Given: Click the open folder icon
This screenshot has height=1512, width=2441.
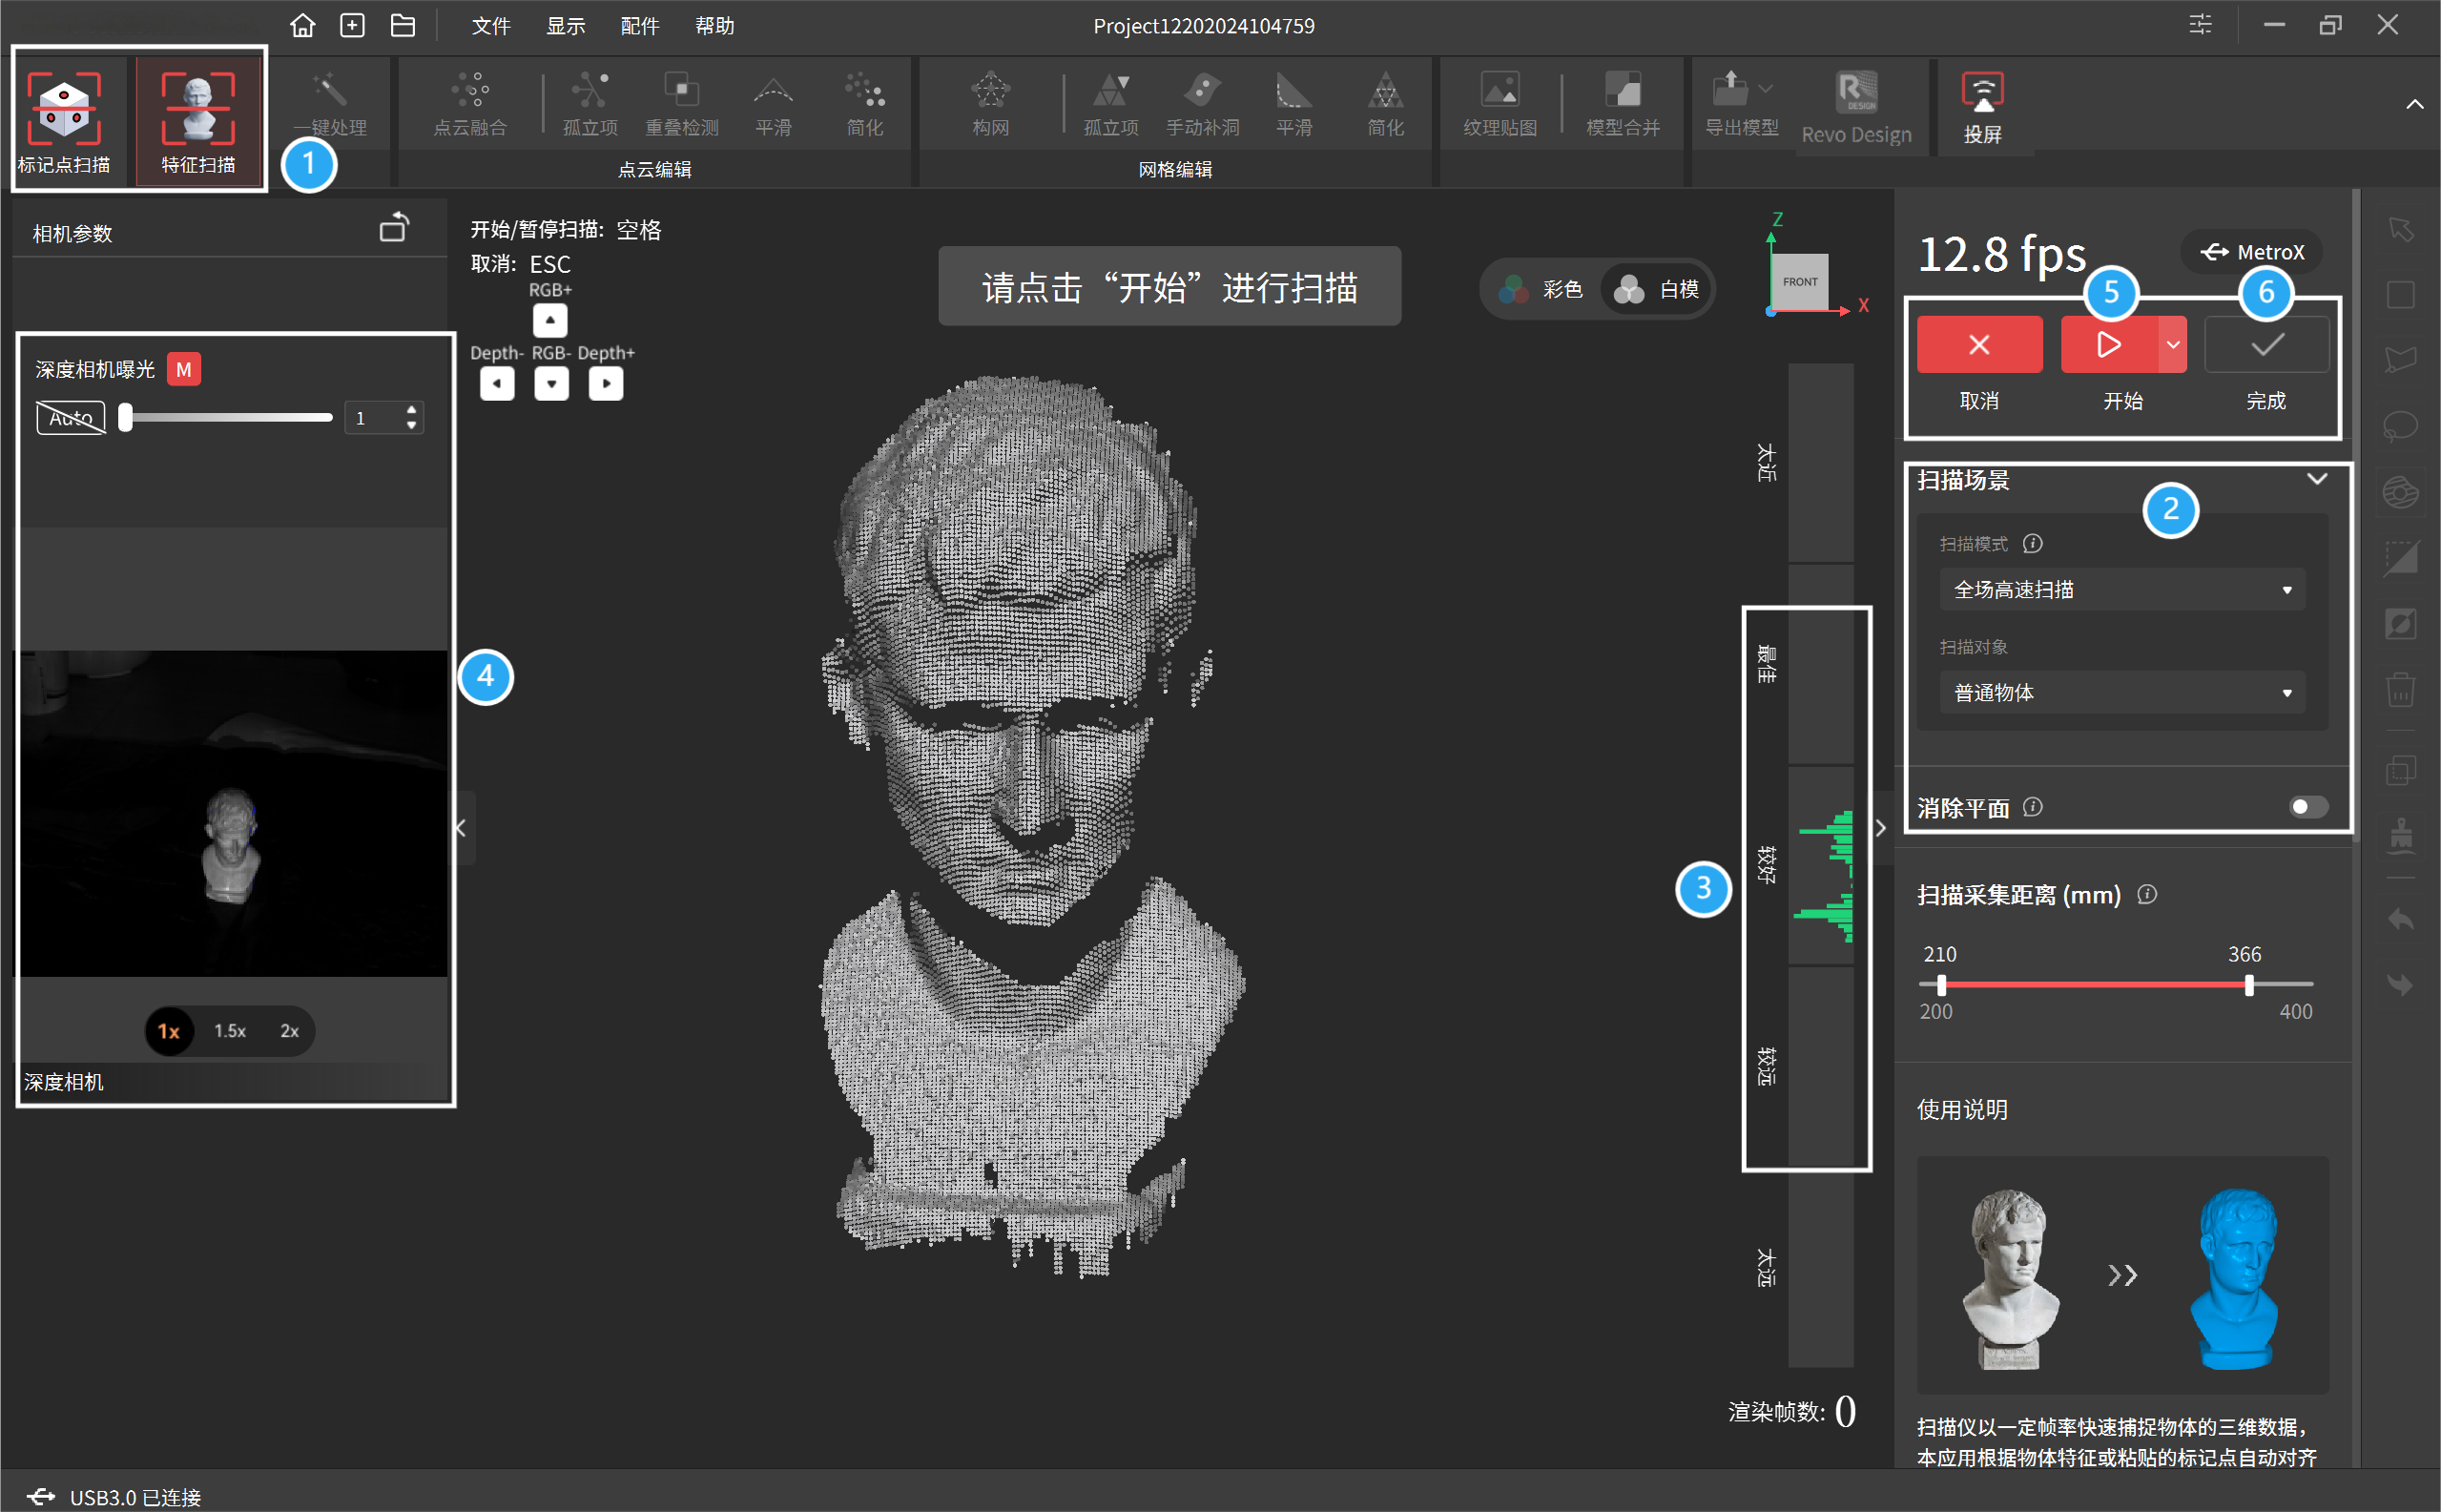Looking at the screenshot, I should coord(403,26).
